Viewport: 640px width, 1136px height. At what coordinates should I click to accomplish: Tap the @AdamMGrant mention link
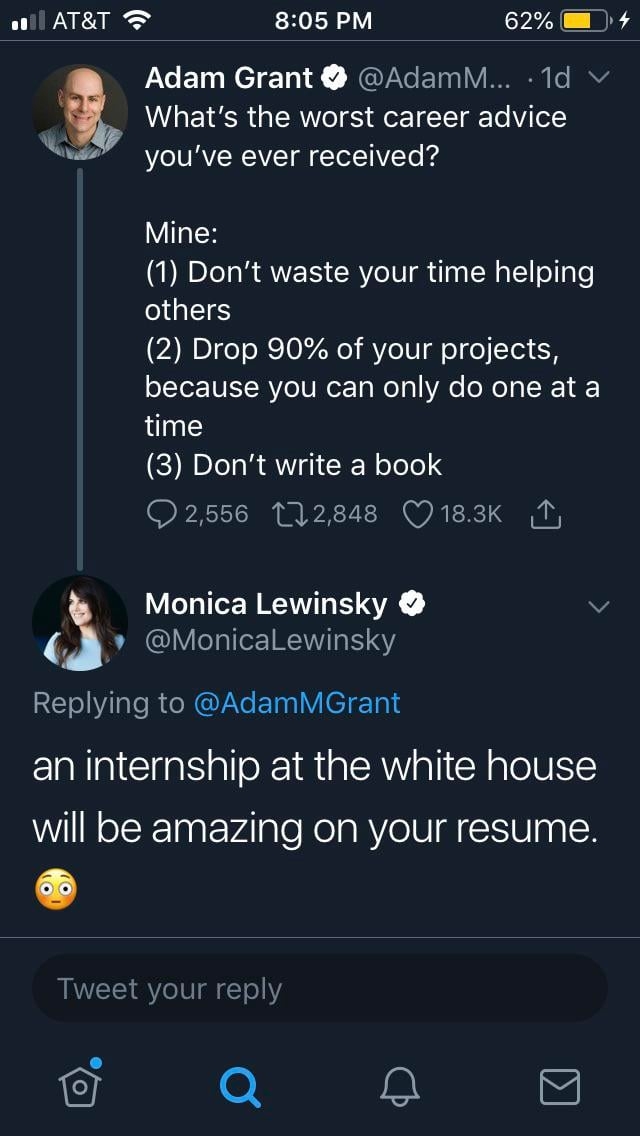tap(296, 703)
